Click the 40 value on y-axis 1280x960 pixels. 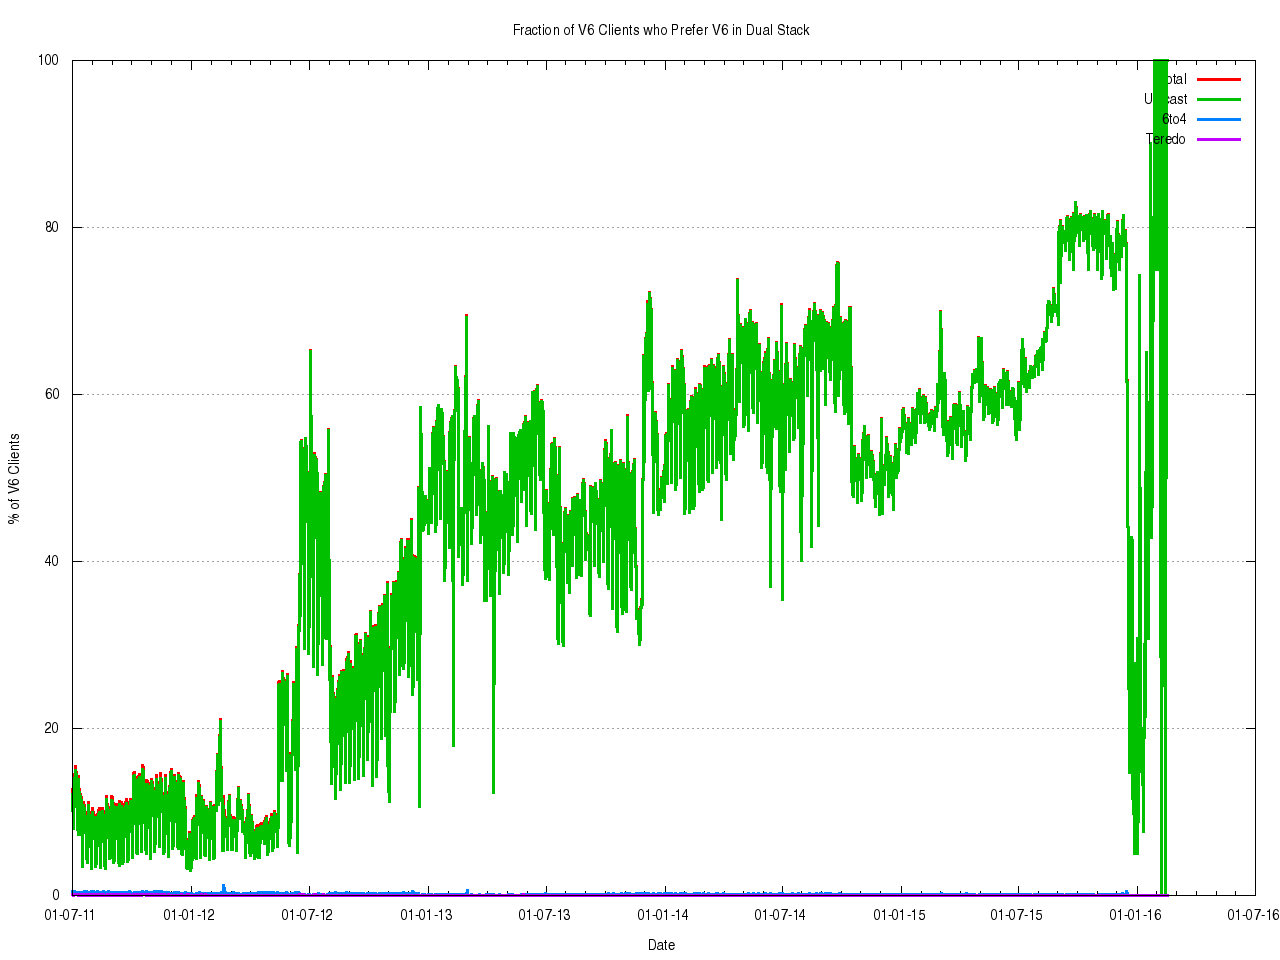pos(51,561)
